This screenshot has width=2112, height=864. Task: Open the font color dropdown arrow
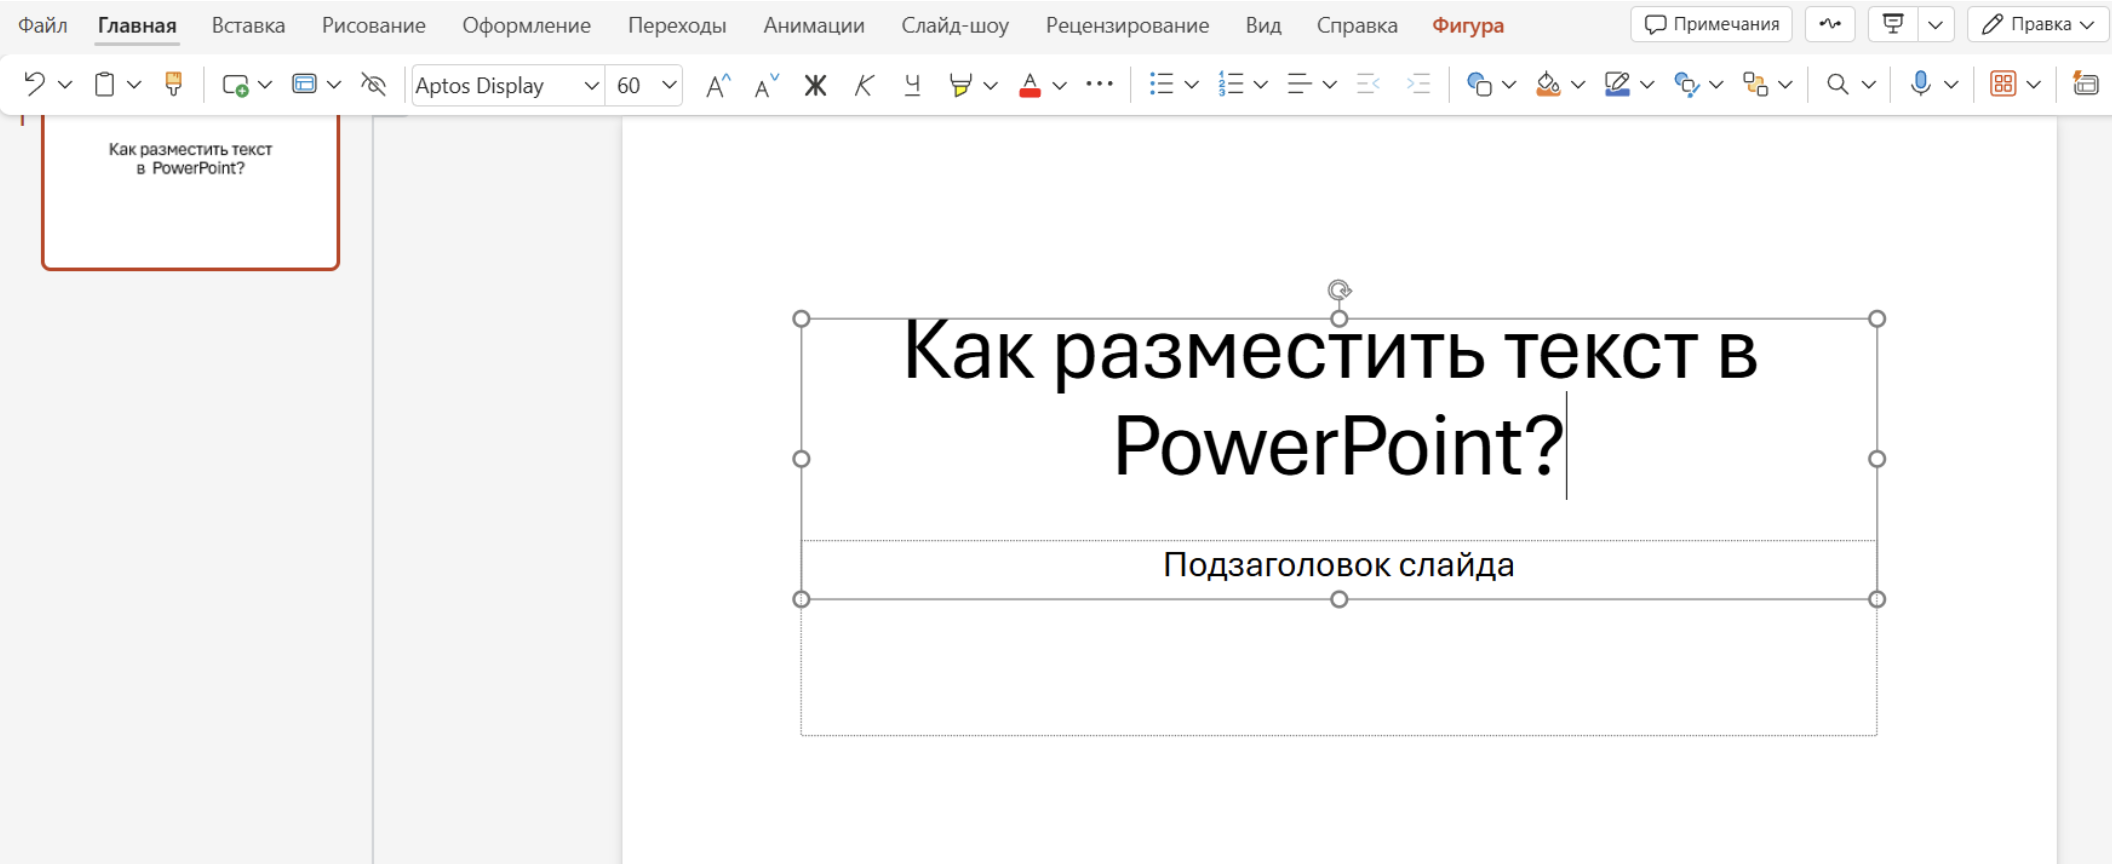click(1059, 85)
